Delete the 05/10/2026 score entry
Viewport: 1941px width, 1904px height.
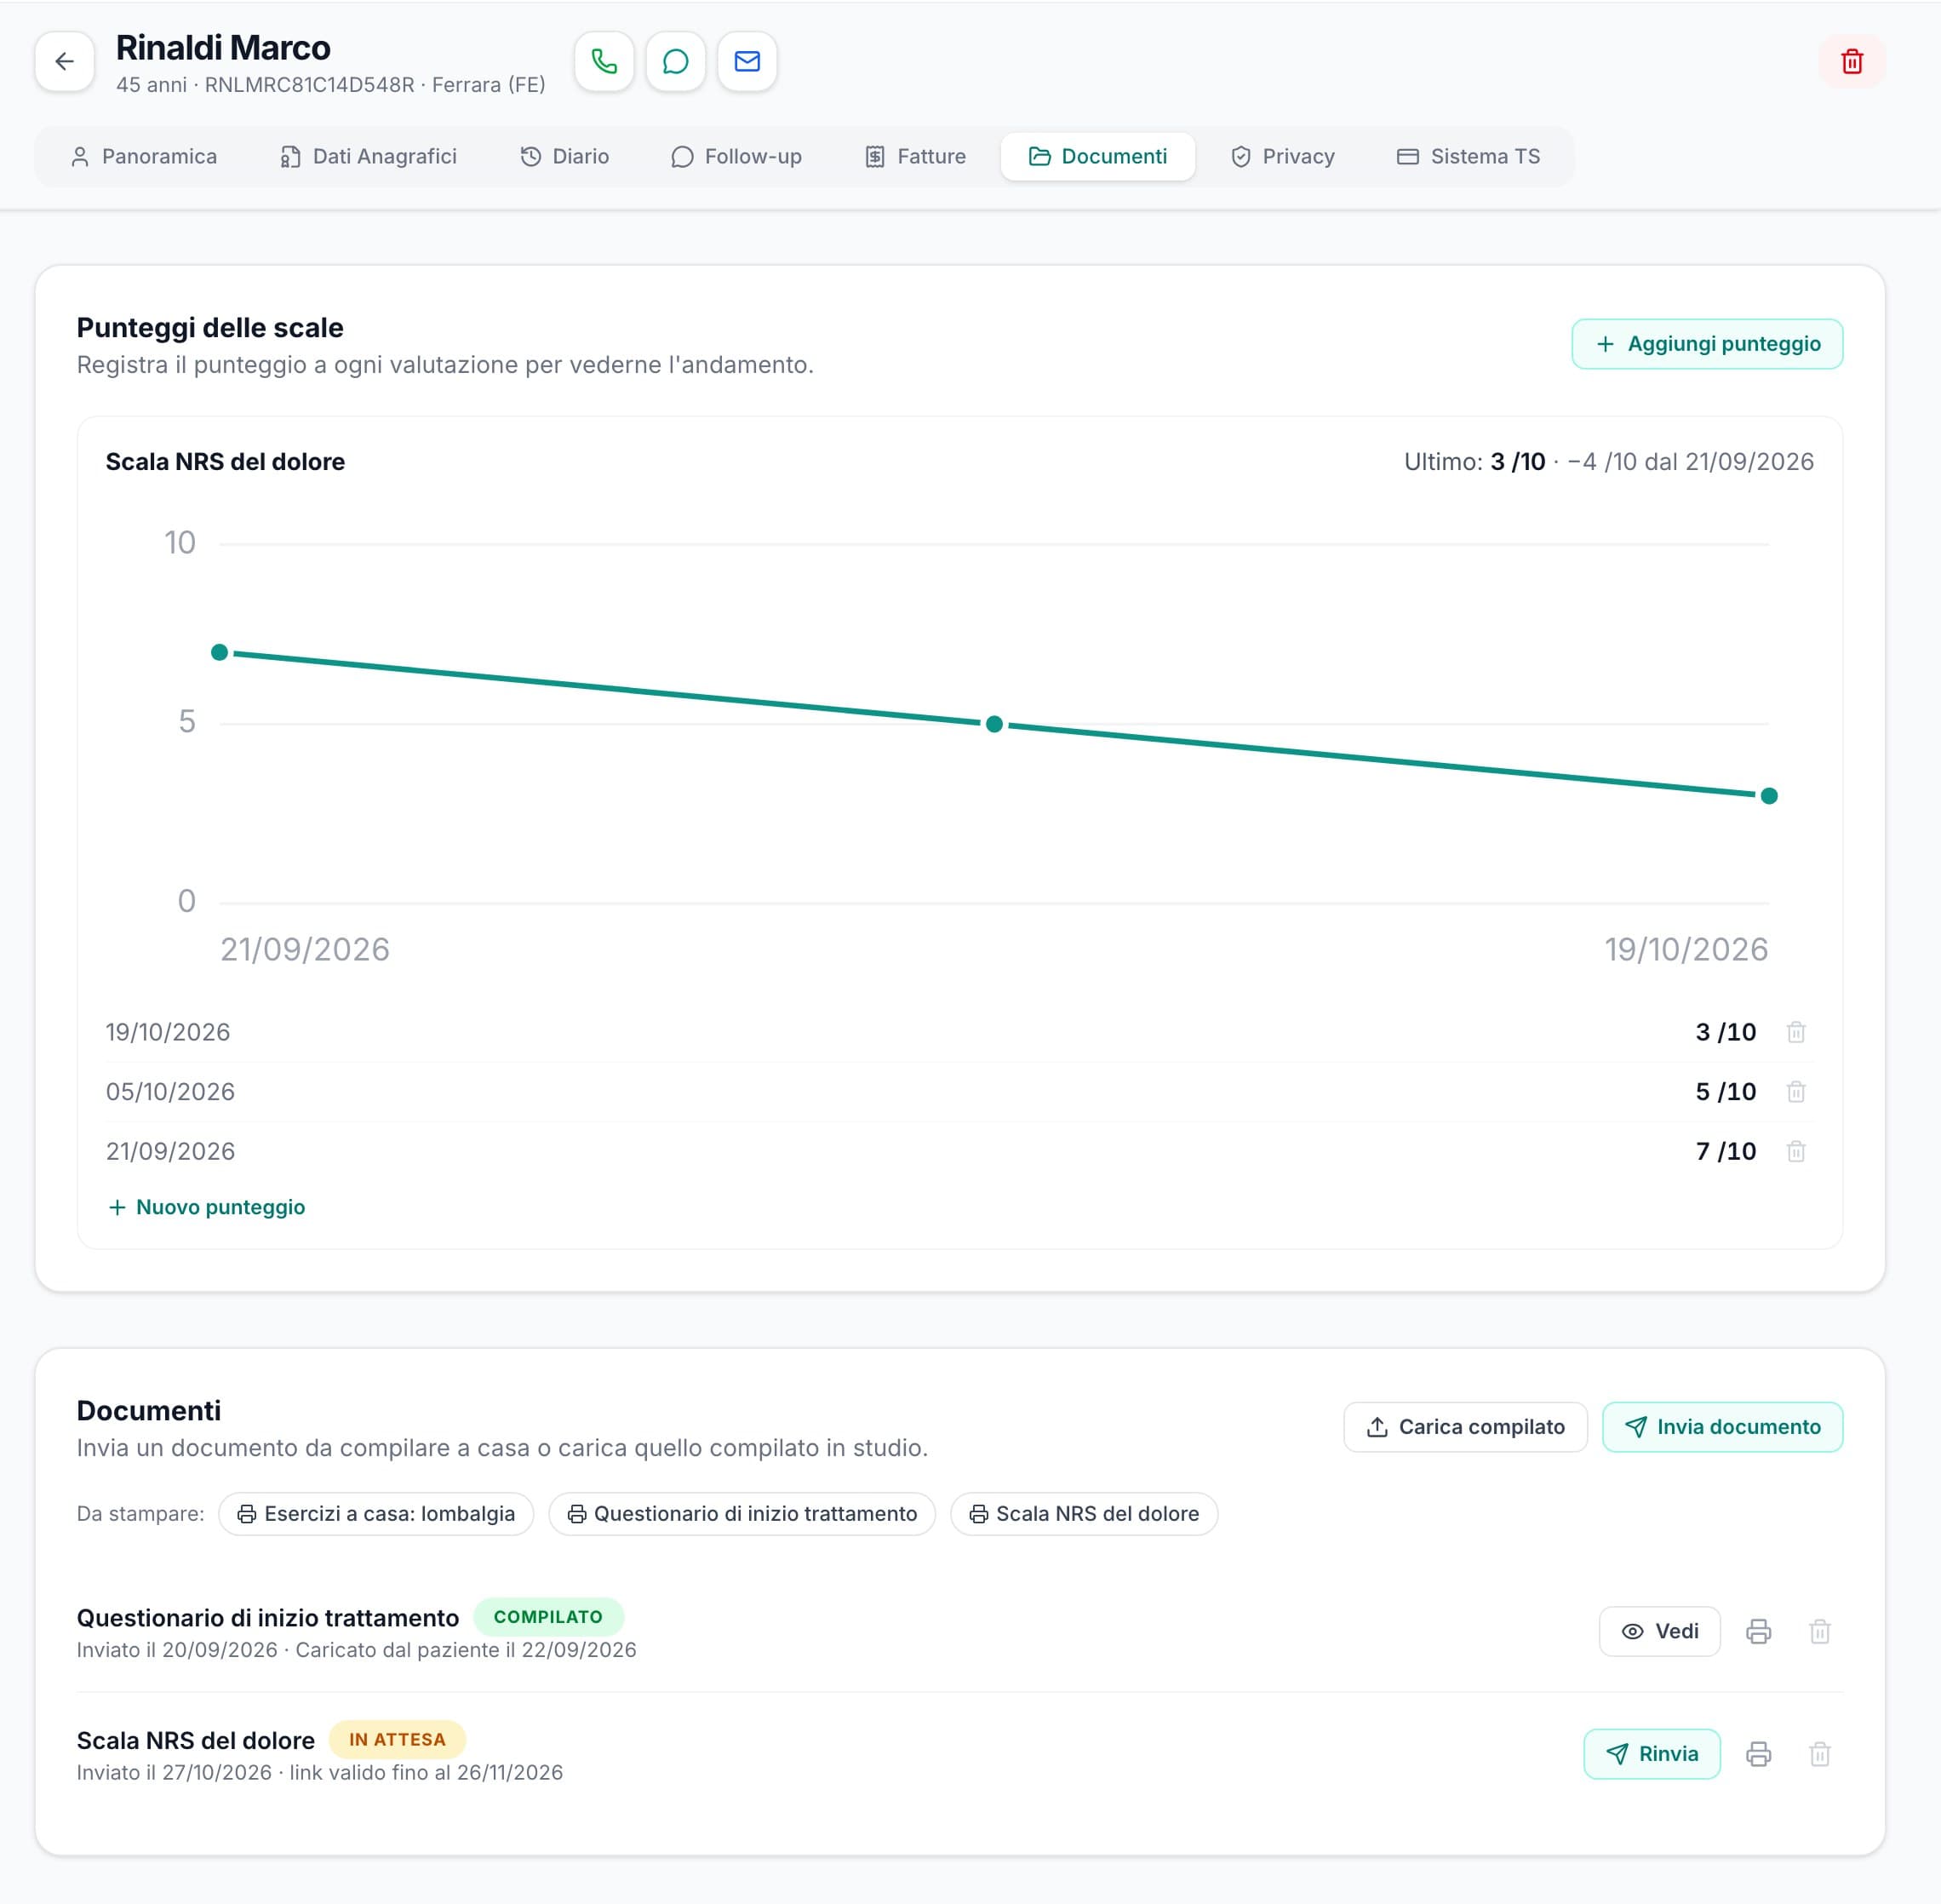(x=1796, y=1092)
